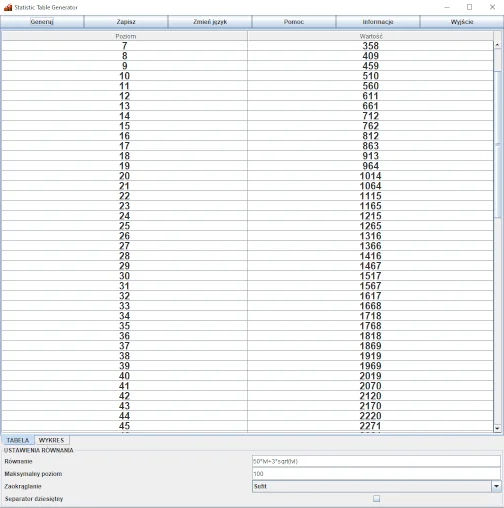Switch to the TABELA tab
This screenshot has width=504, height=508.
(18, 440)
